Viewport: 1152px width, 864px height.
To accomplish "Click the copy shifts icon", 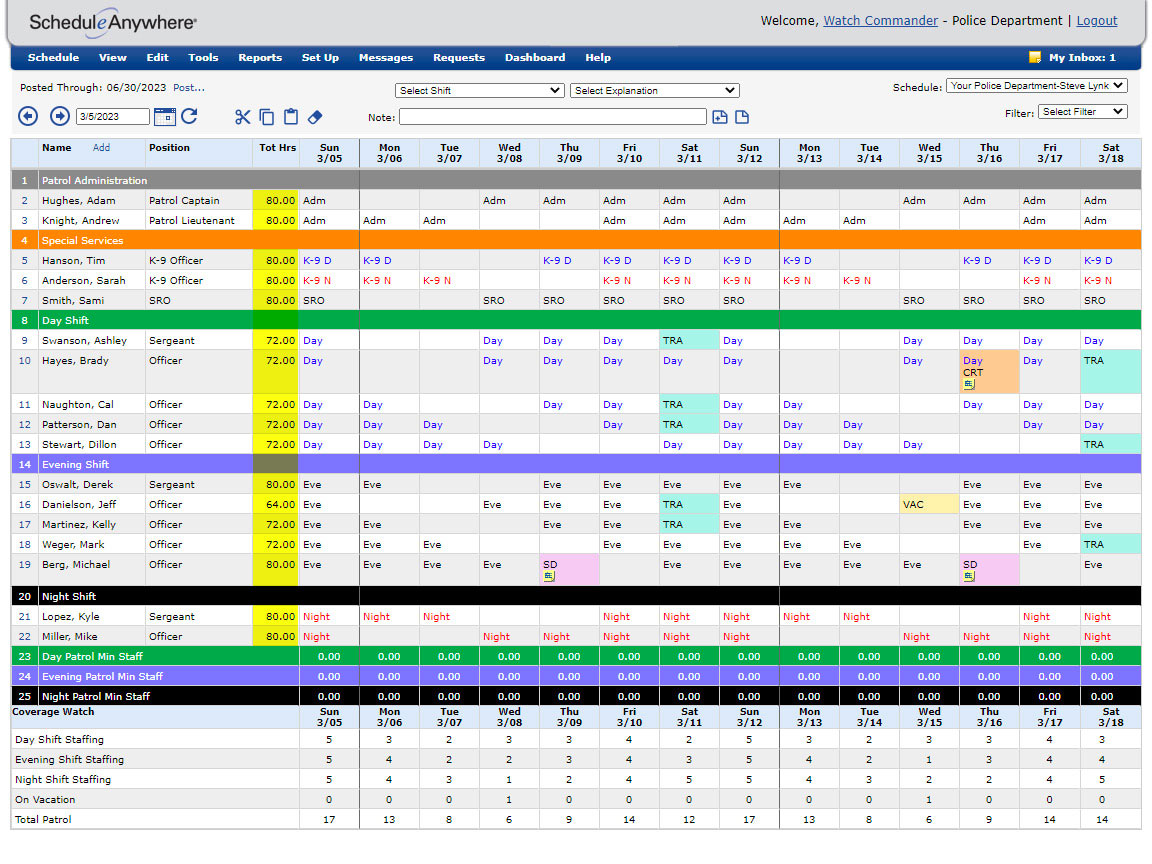I will [267, 117].
